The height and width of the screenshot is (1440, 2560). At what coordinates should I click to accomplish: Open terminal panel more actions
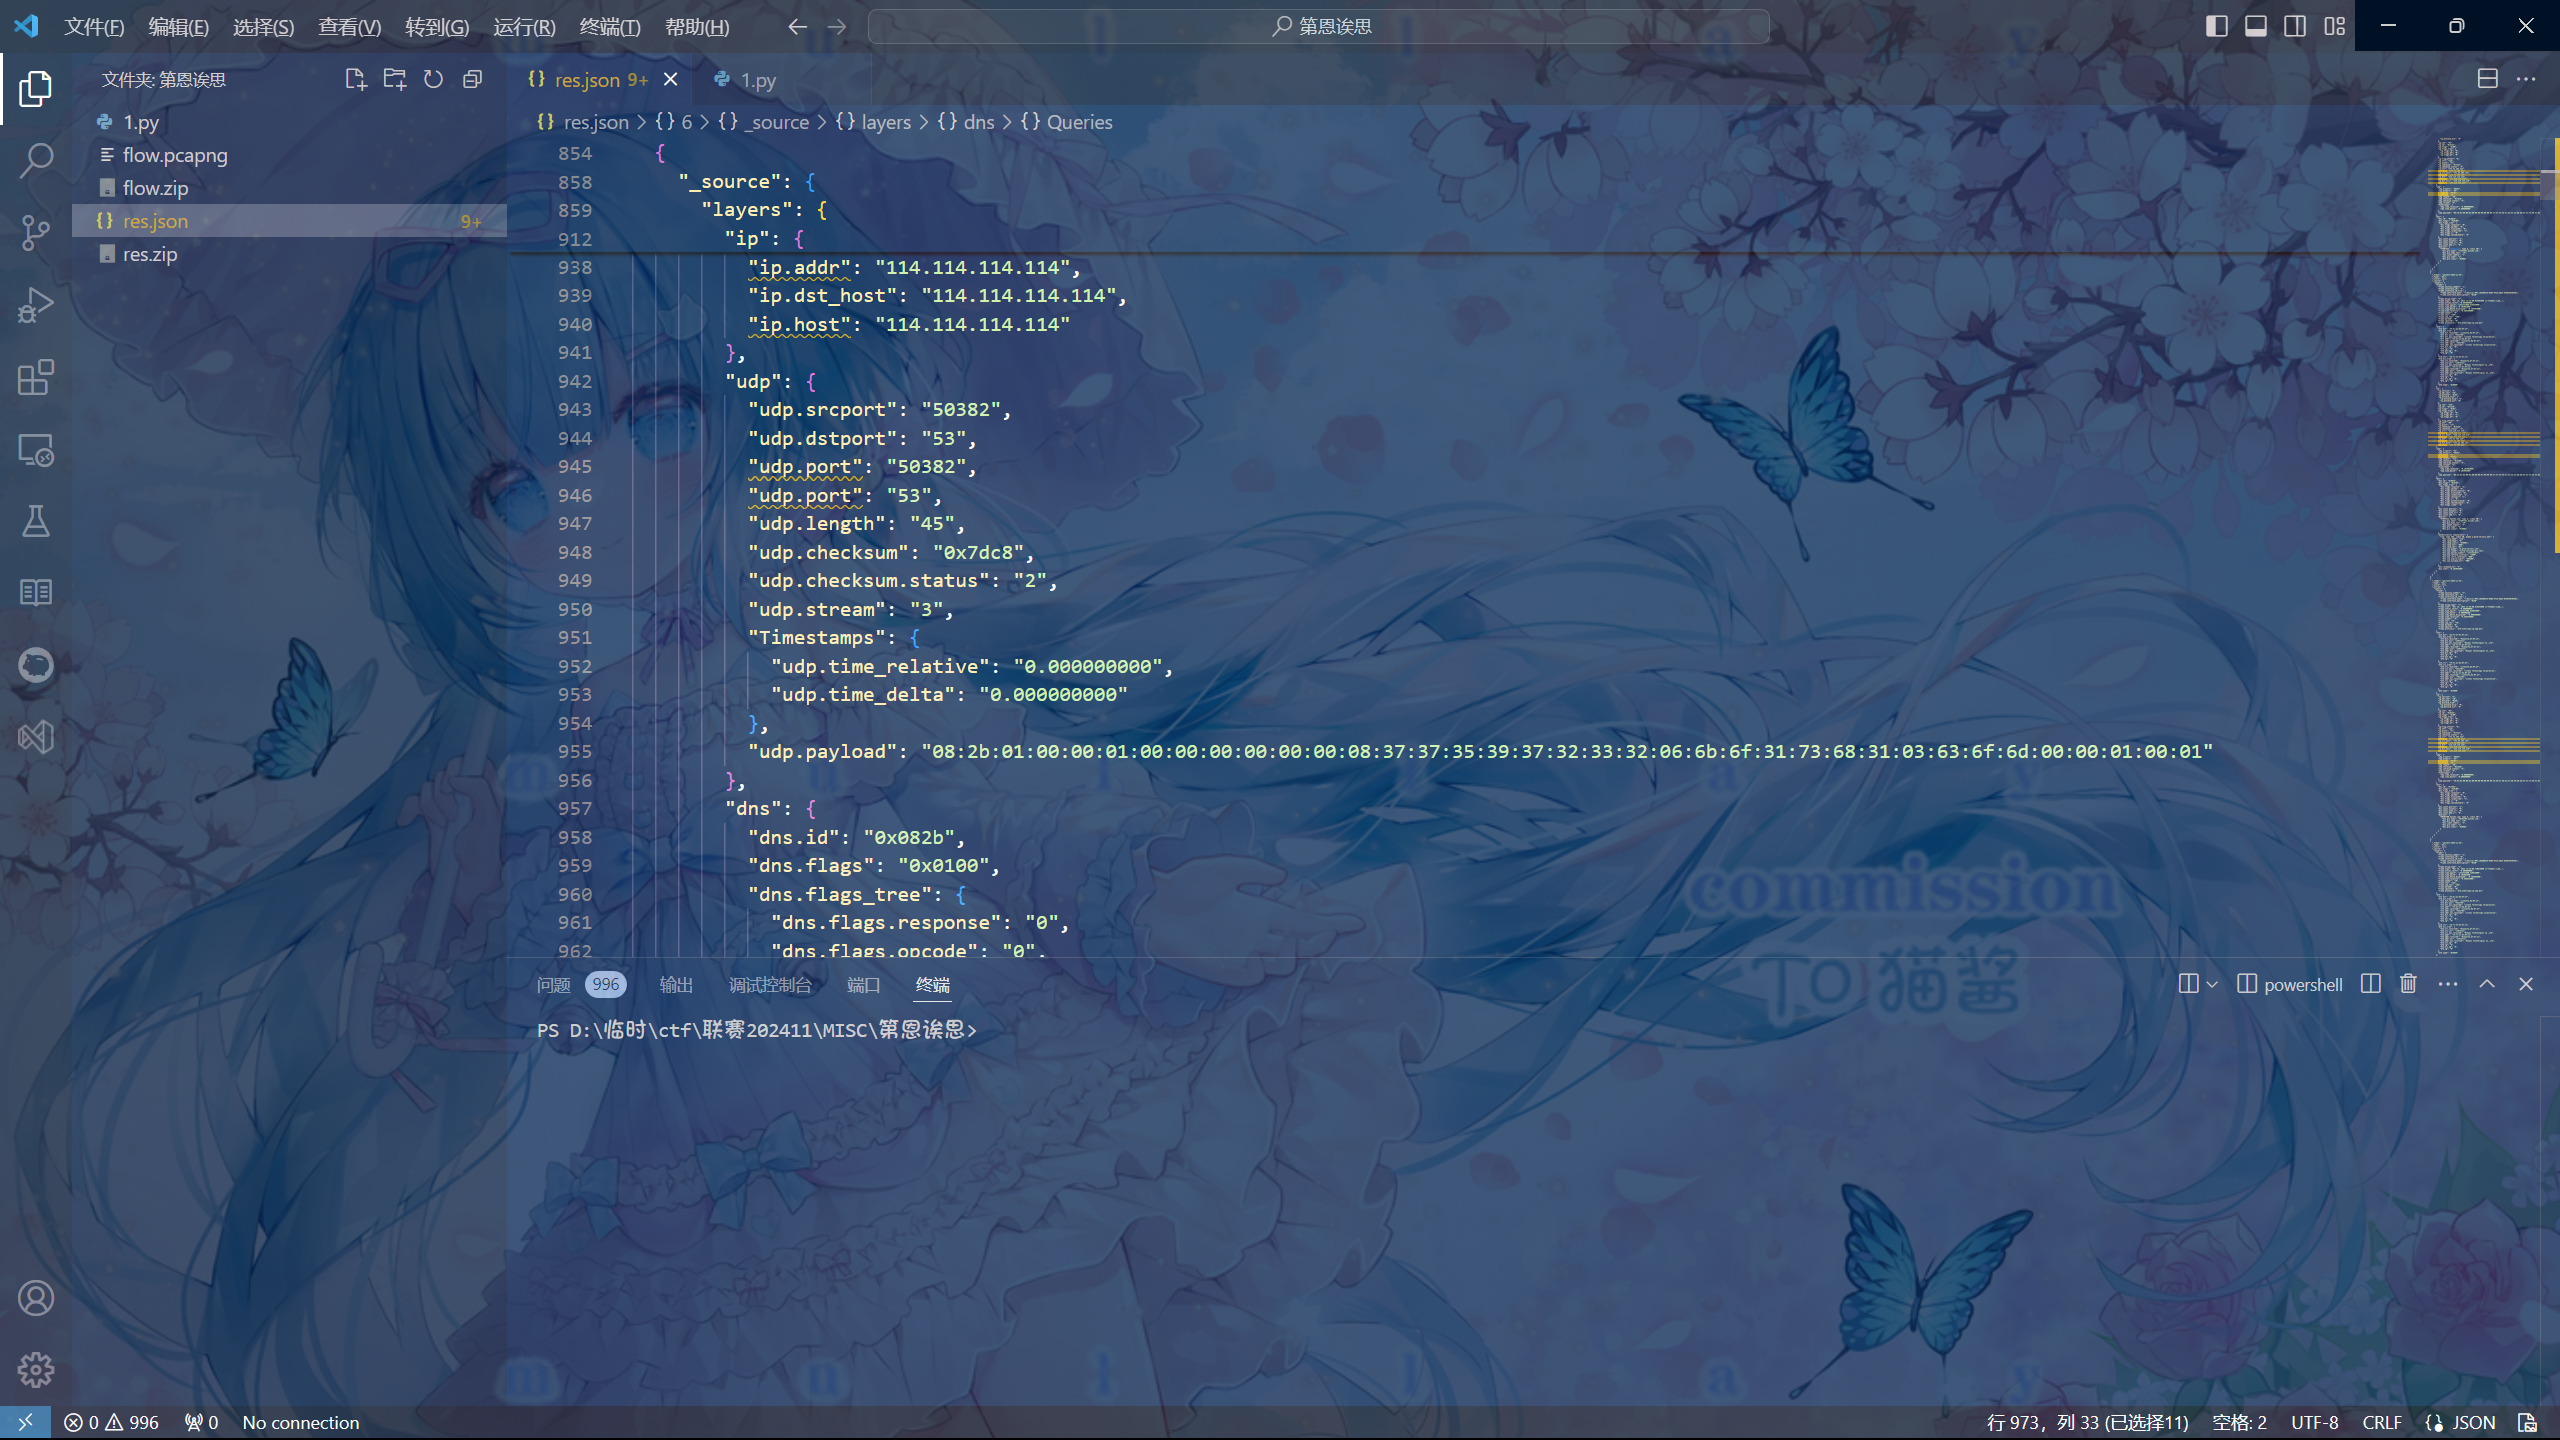[2448, 984]
